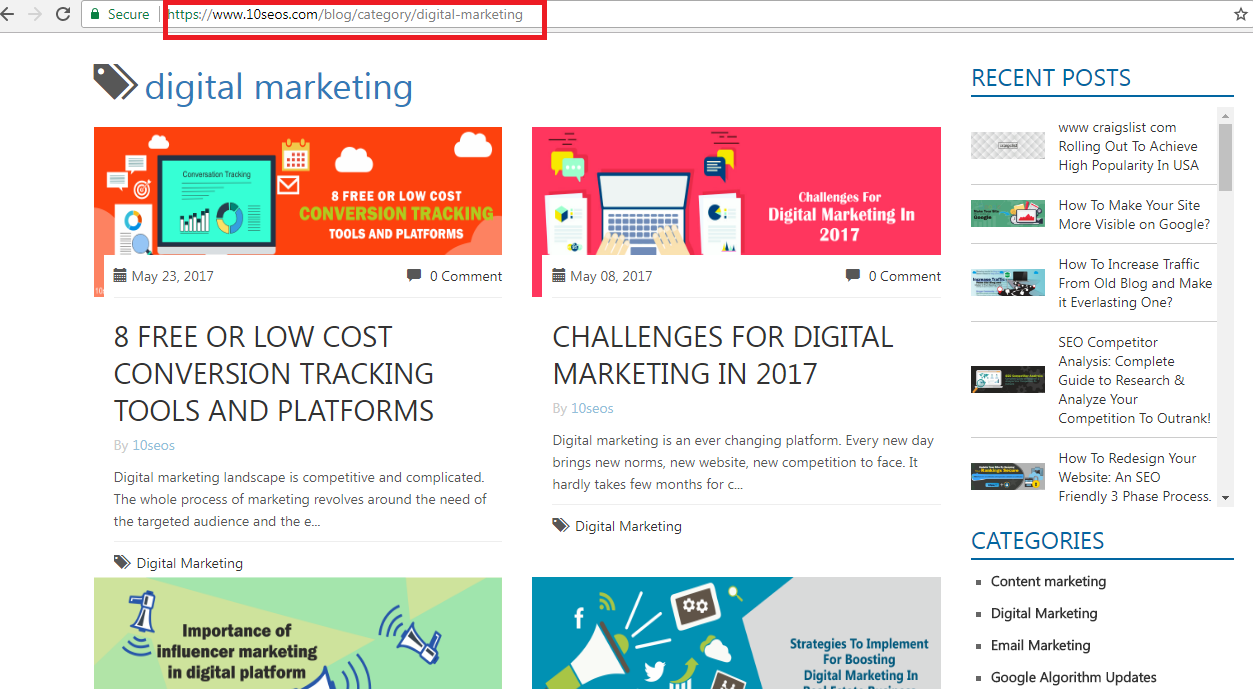Open Strategies To Implement real estate banner
This screenshot has width=1253, height=689.
(736, 633)
